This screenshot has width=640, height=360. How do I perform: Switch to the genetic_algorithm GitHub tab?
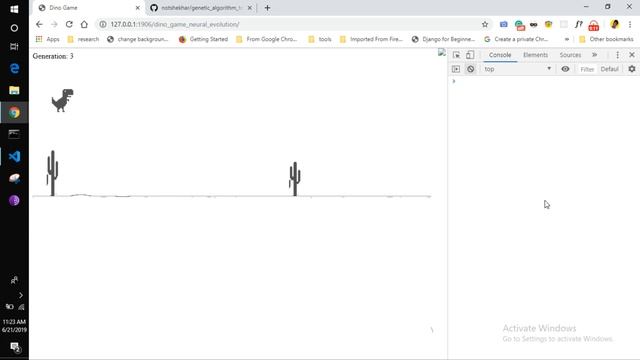click(201, 8)
